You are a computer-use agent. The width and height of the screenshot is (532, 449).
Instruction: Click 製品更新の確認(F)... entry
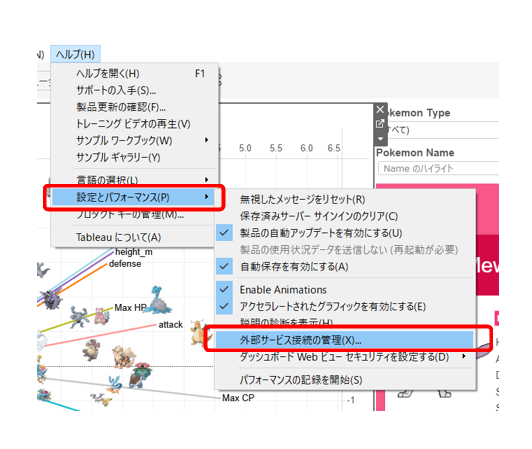134,107
